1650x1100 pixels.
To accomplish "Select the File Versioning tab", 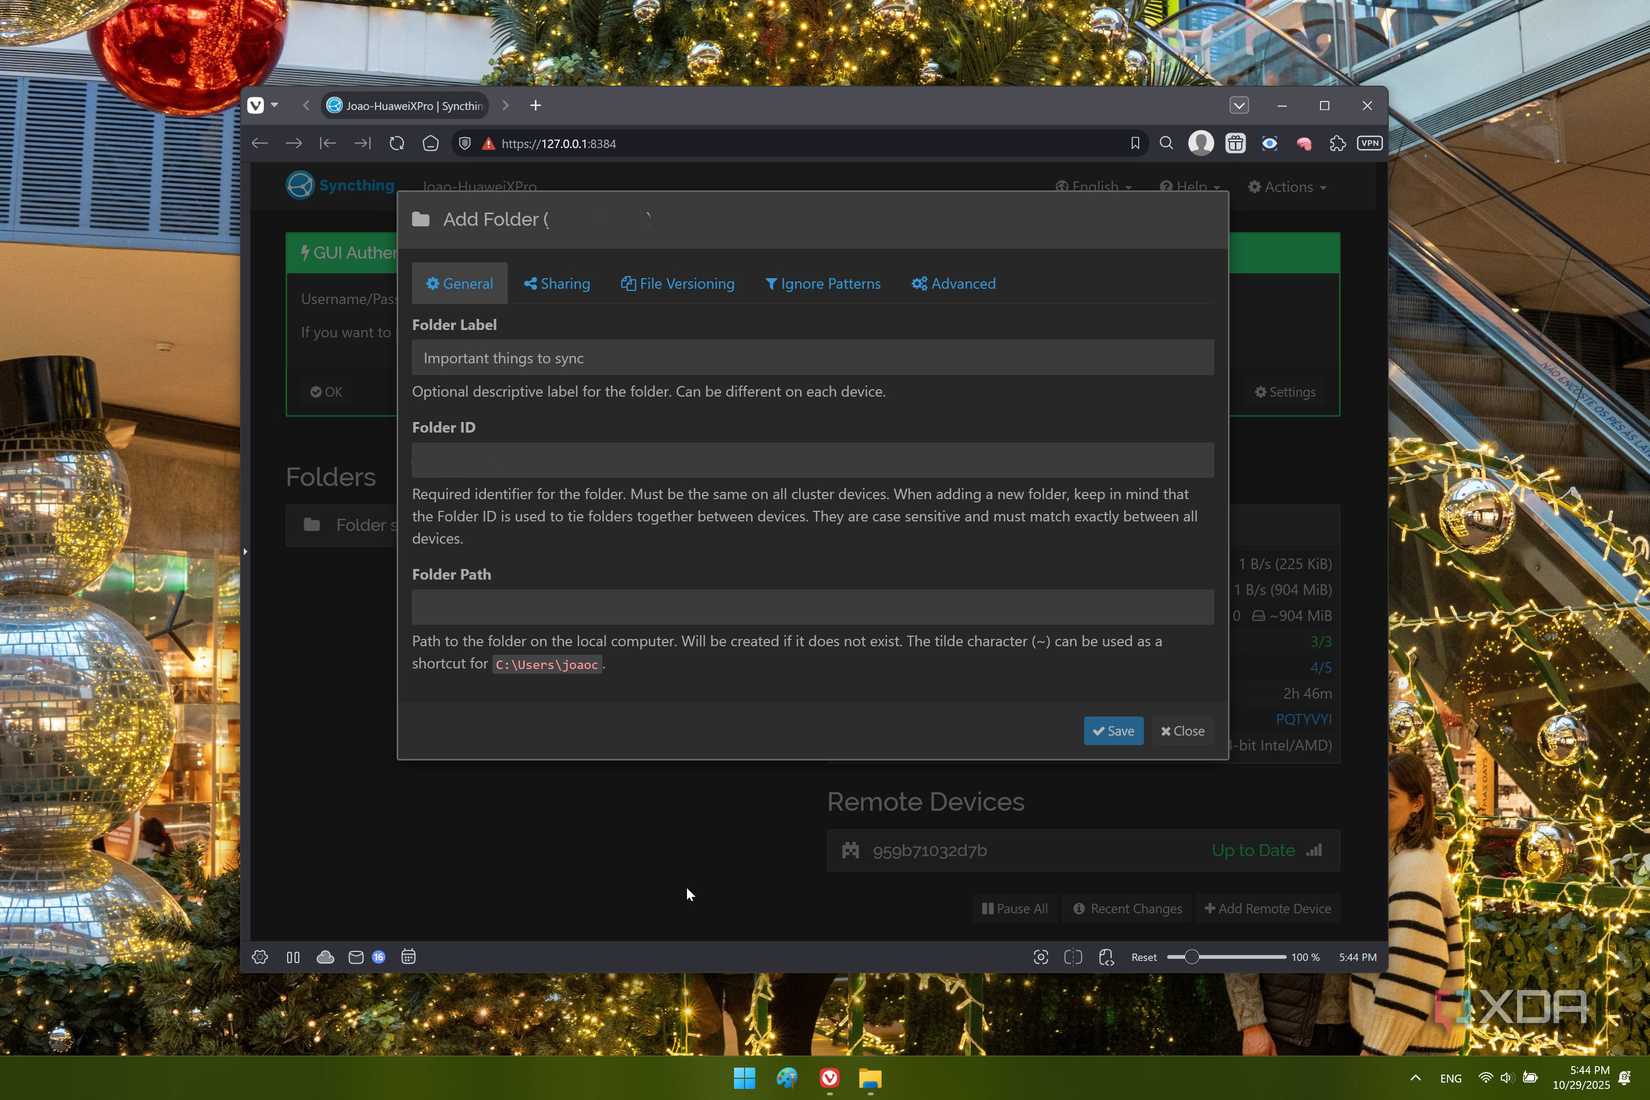I will point(677,283).
